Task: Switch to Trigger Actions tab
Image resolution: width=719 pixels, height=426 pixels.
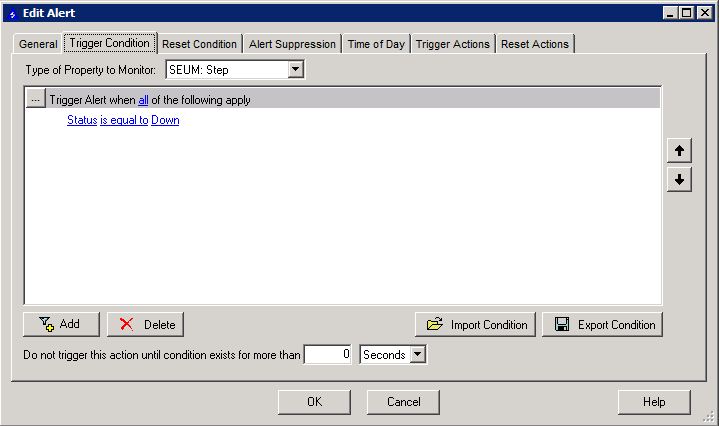Action: 453,44
